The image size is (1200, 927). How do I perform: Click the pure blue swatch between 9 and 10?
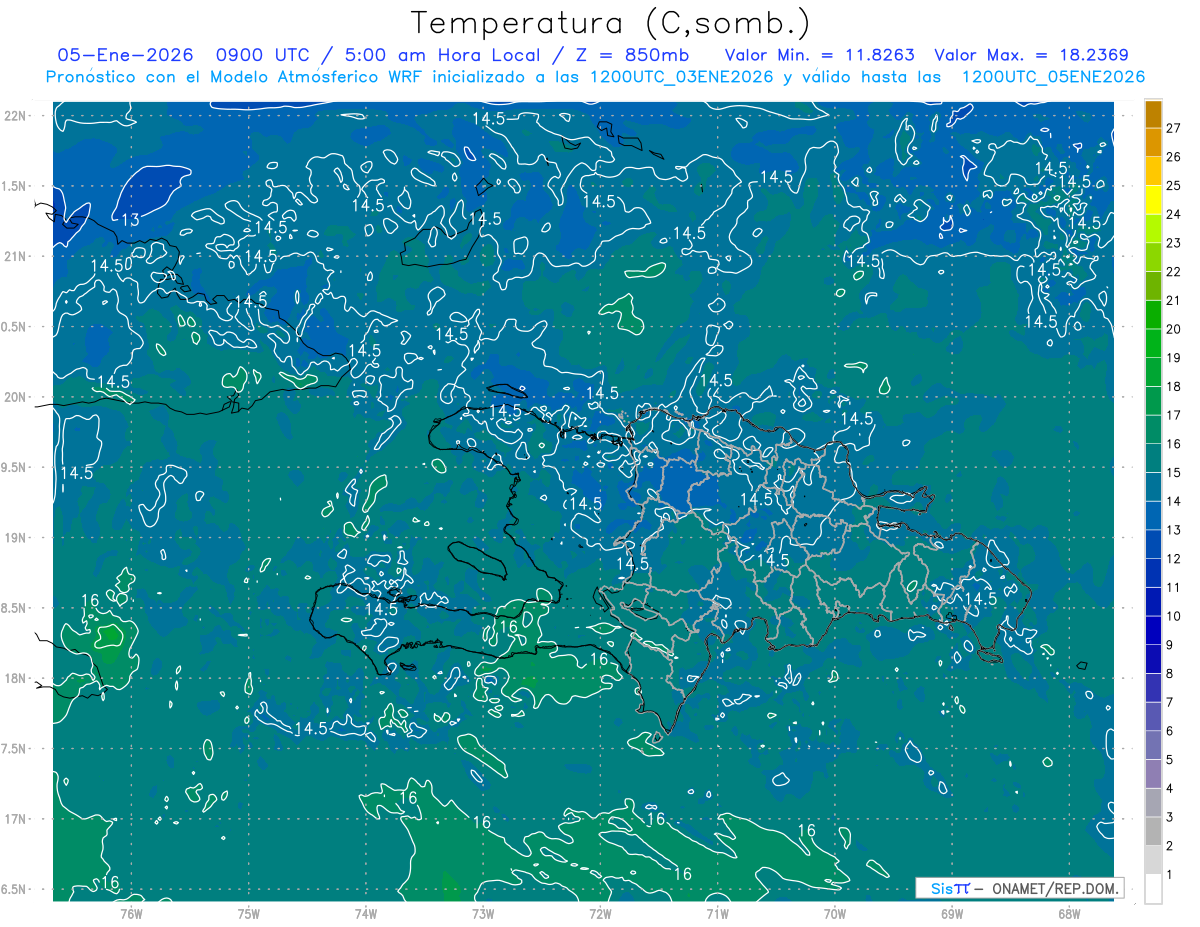pos(1153,630)
